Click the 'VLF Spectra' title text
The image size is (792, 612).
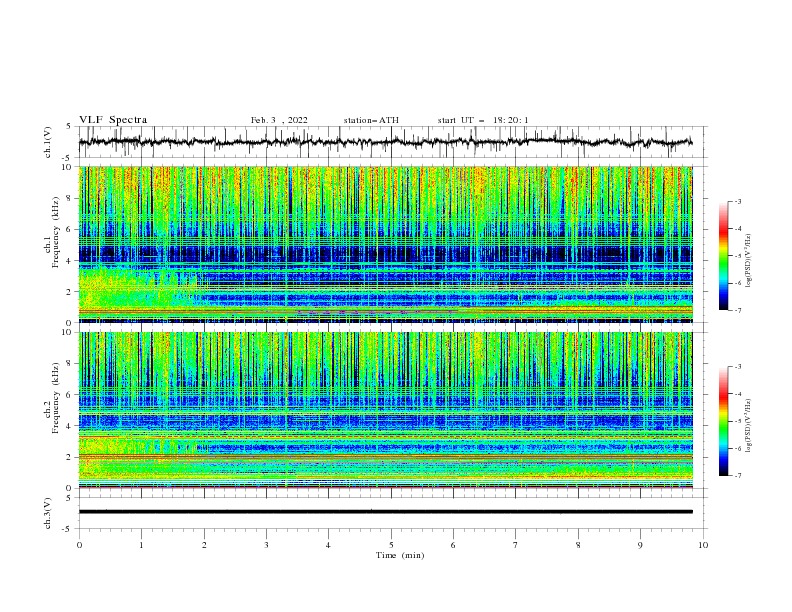click(x=113, y=120)
